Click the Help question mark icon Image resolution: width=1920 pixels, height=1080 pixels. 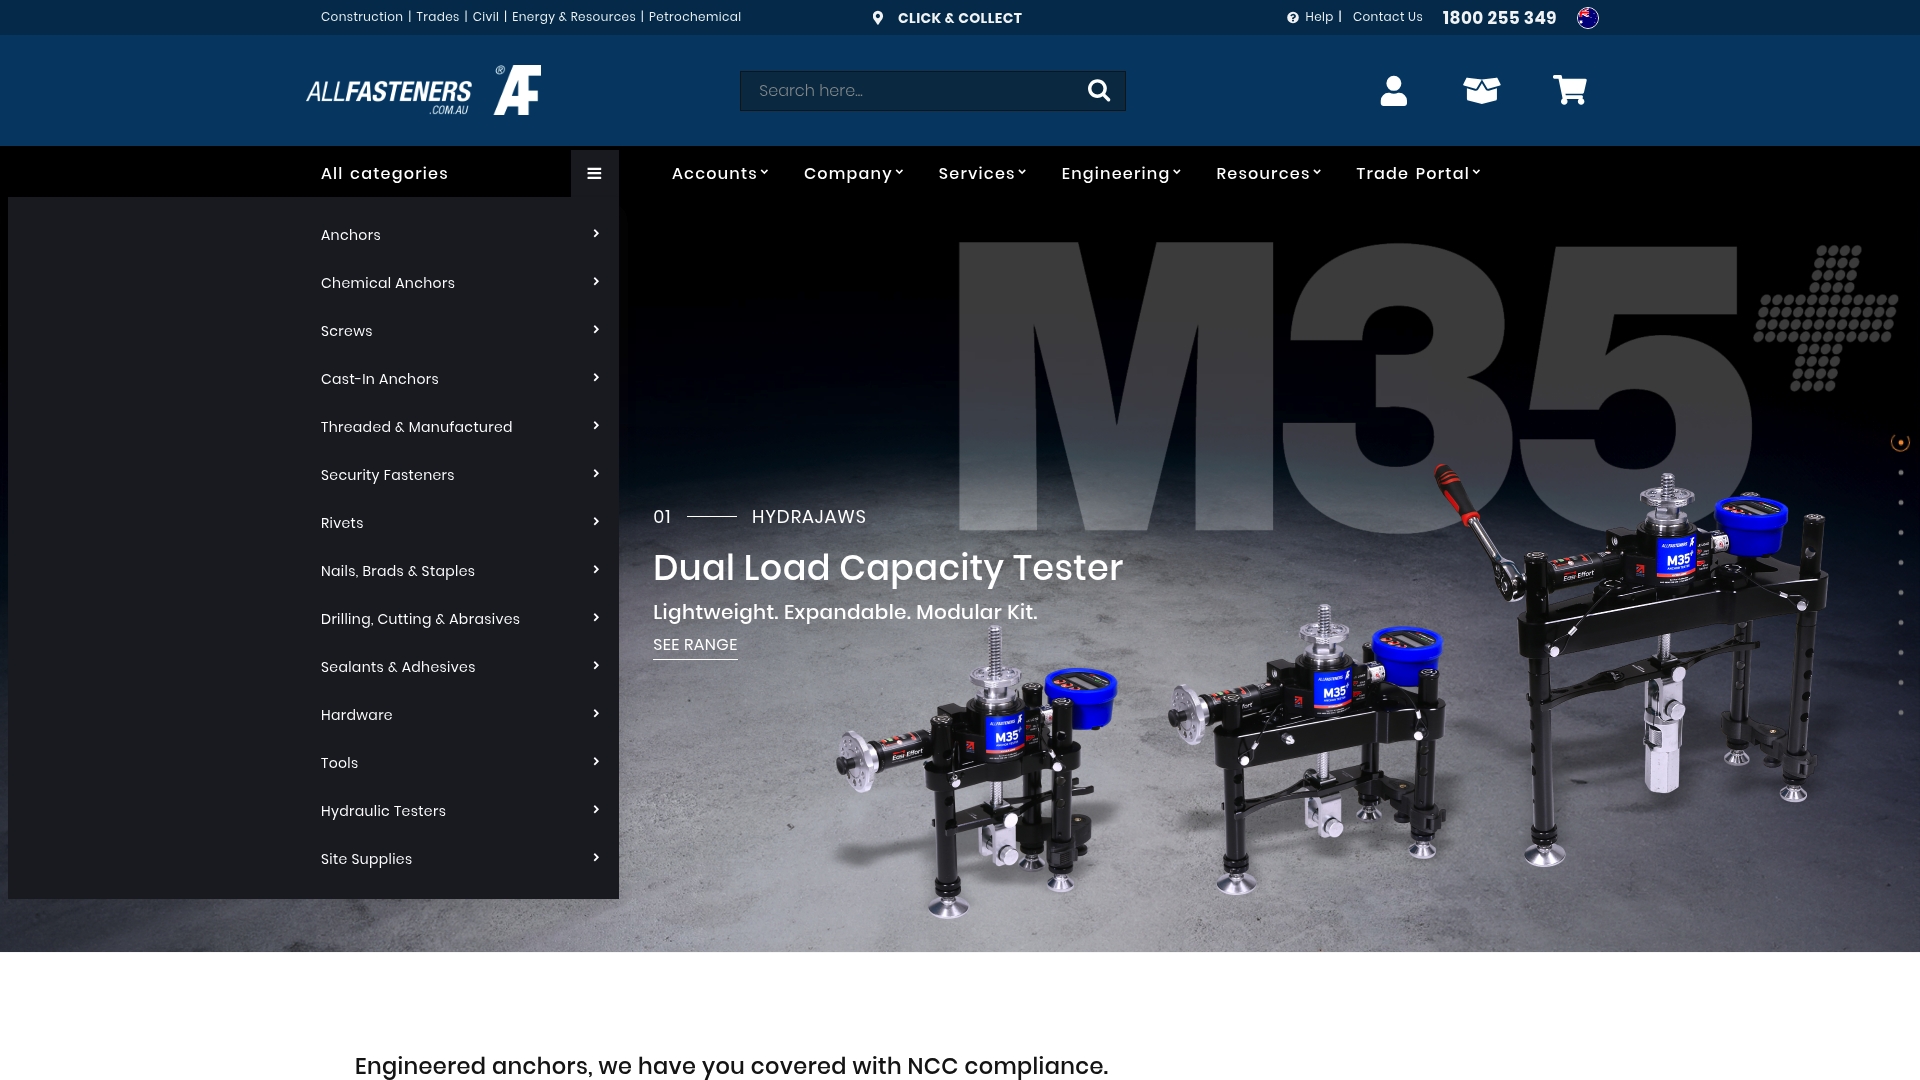[x=1294, y=17]
